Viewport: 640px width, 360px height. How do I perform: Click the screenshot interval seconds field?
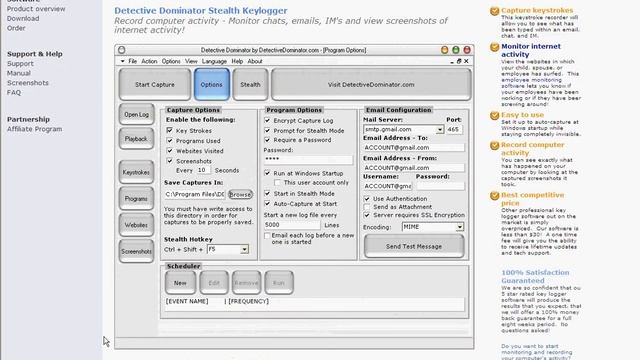click(203, 170)
